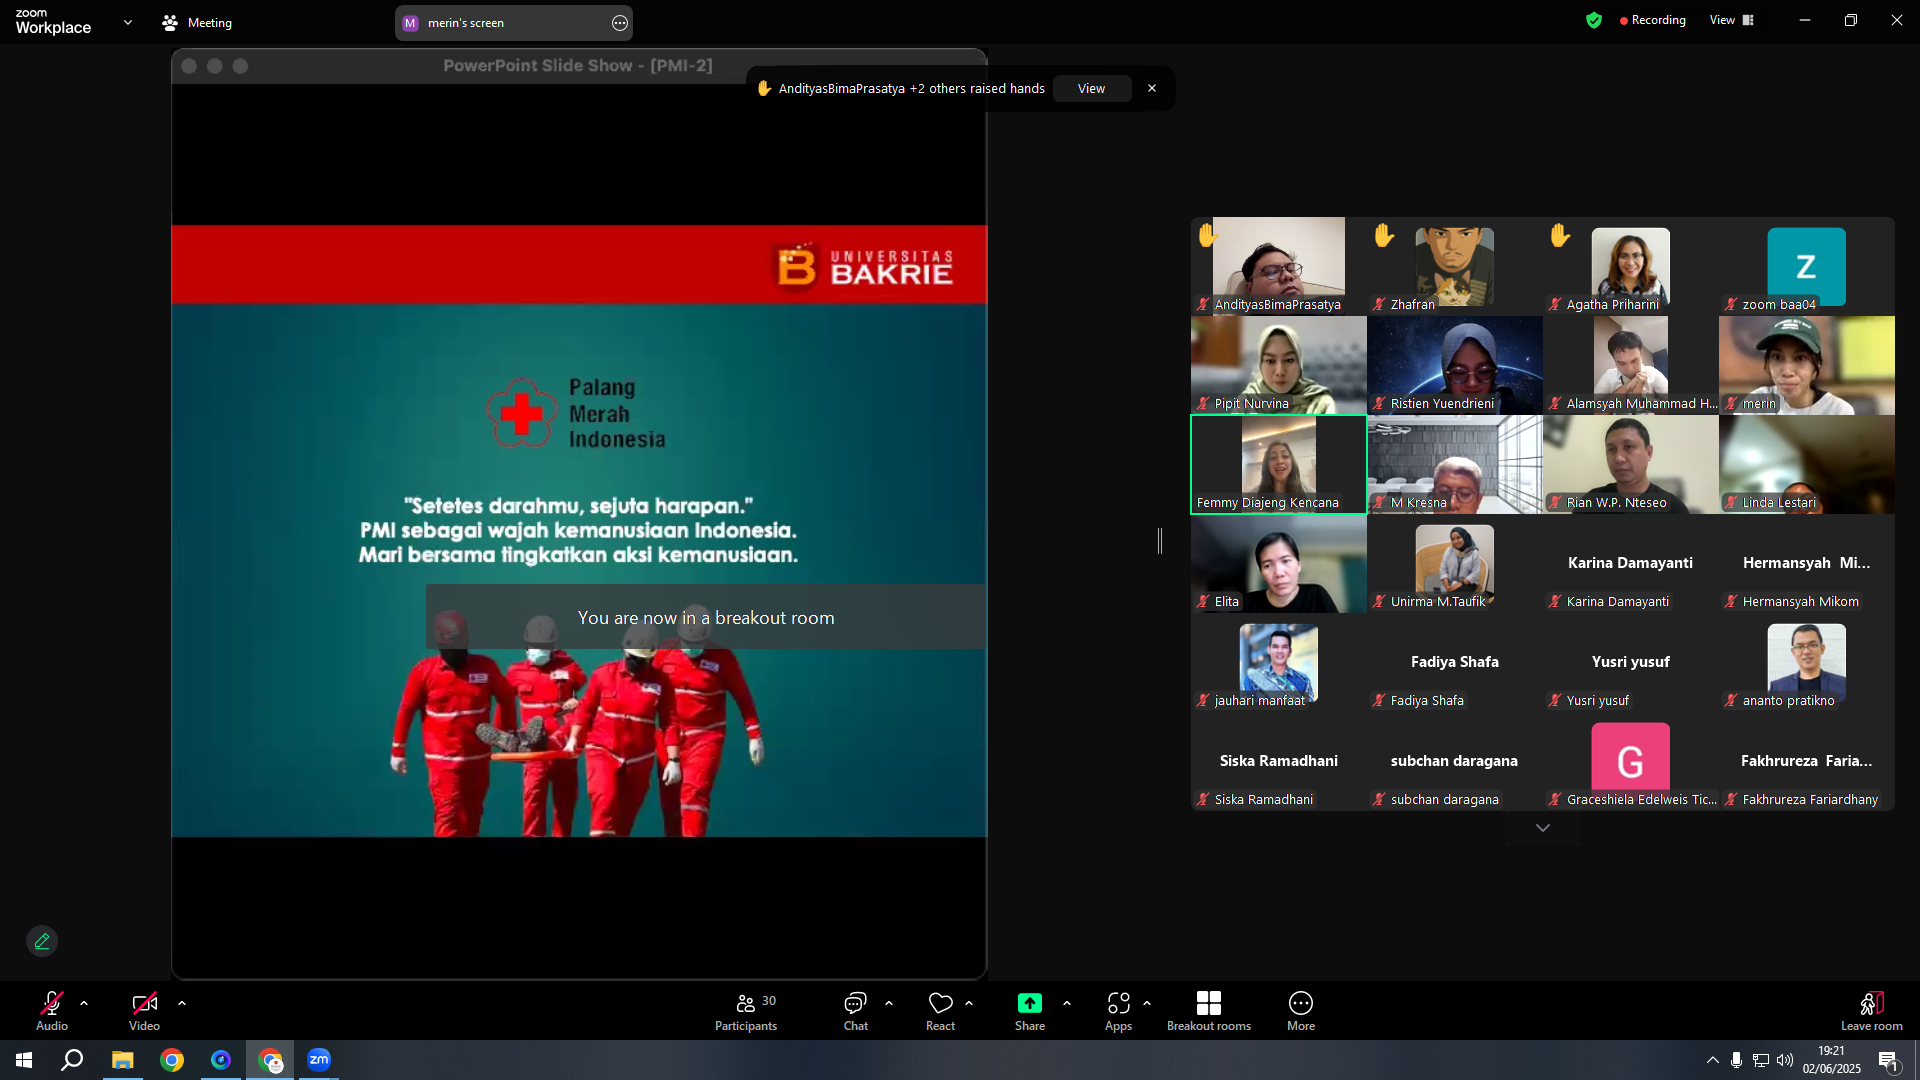
Task: Expand Zoom Workplace dropdown arrow
Action: (128, 22)
